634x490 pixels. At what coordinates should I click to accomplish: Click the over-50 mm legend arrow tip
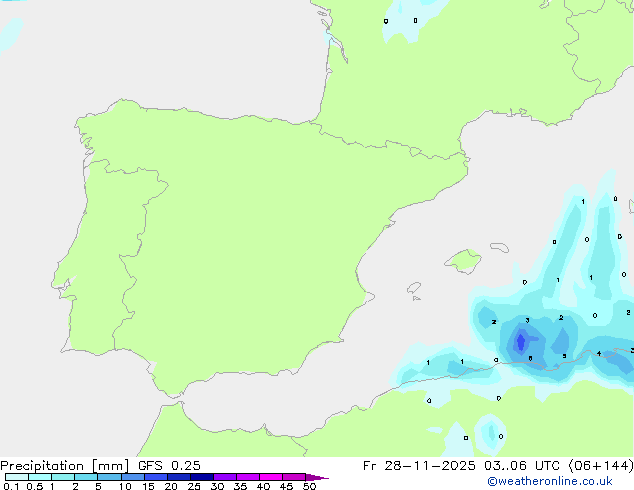(x=317, y=477)
